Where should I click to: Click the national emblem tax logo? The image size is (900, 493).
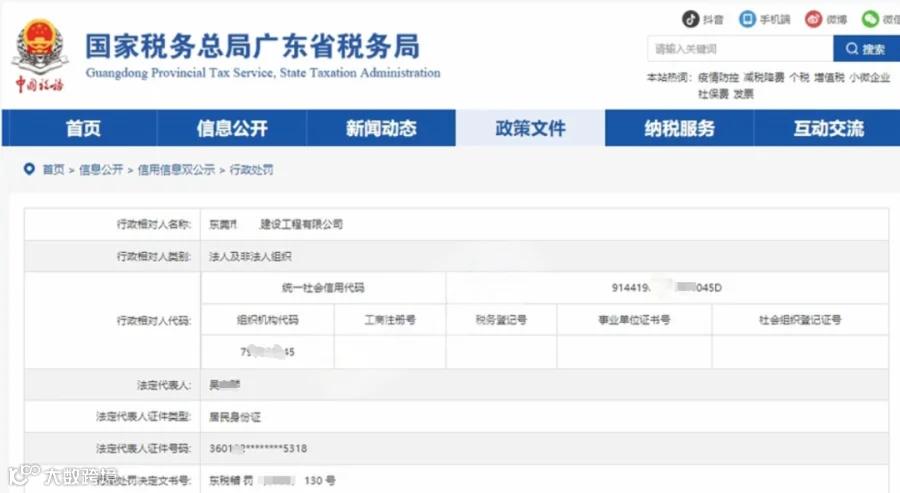point(39,55)
